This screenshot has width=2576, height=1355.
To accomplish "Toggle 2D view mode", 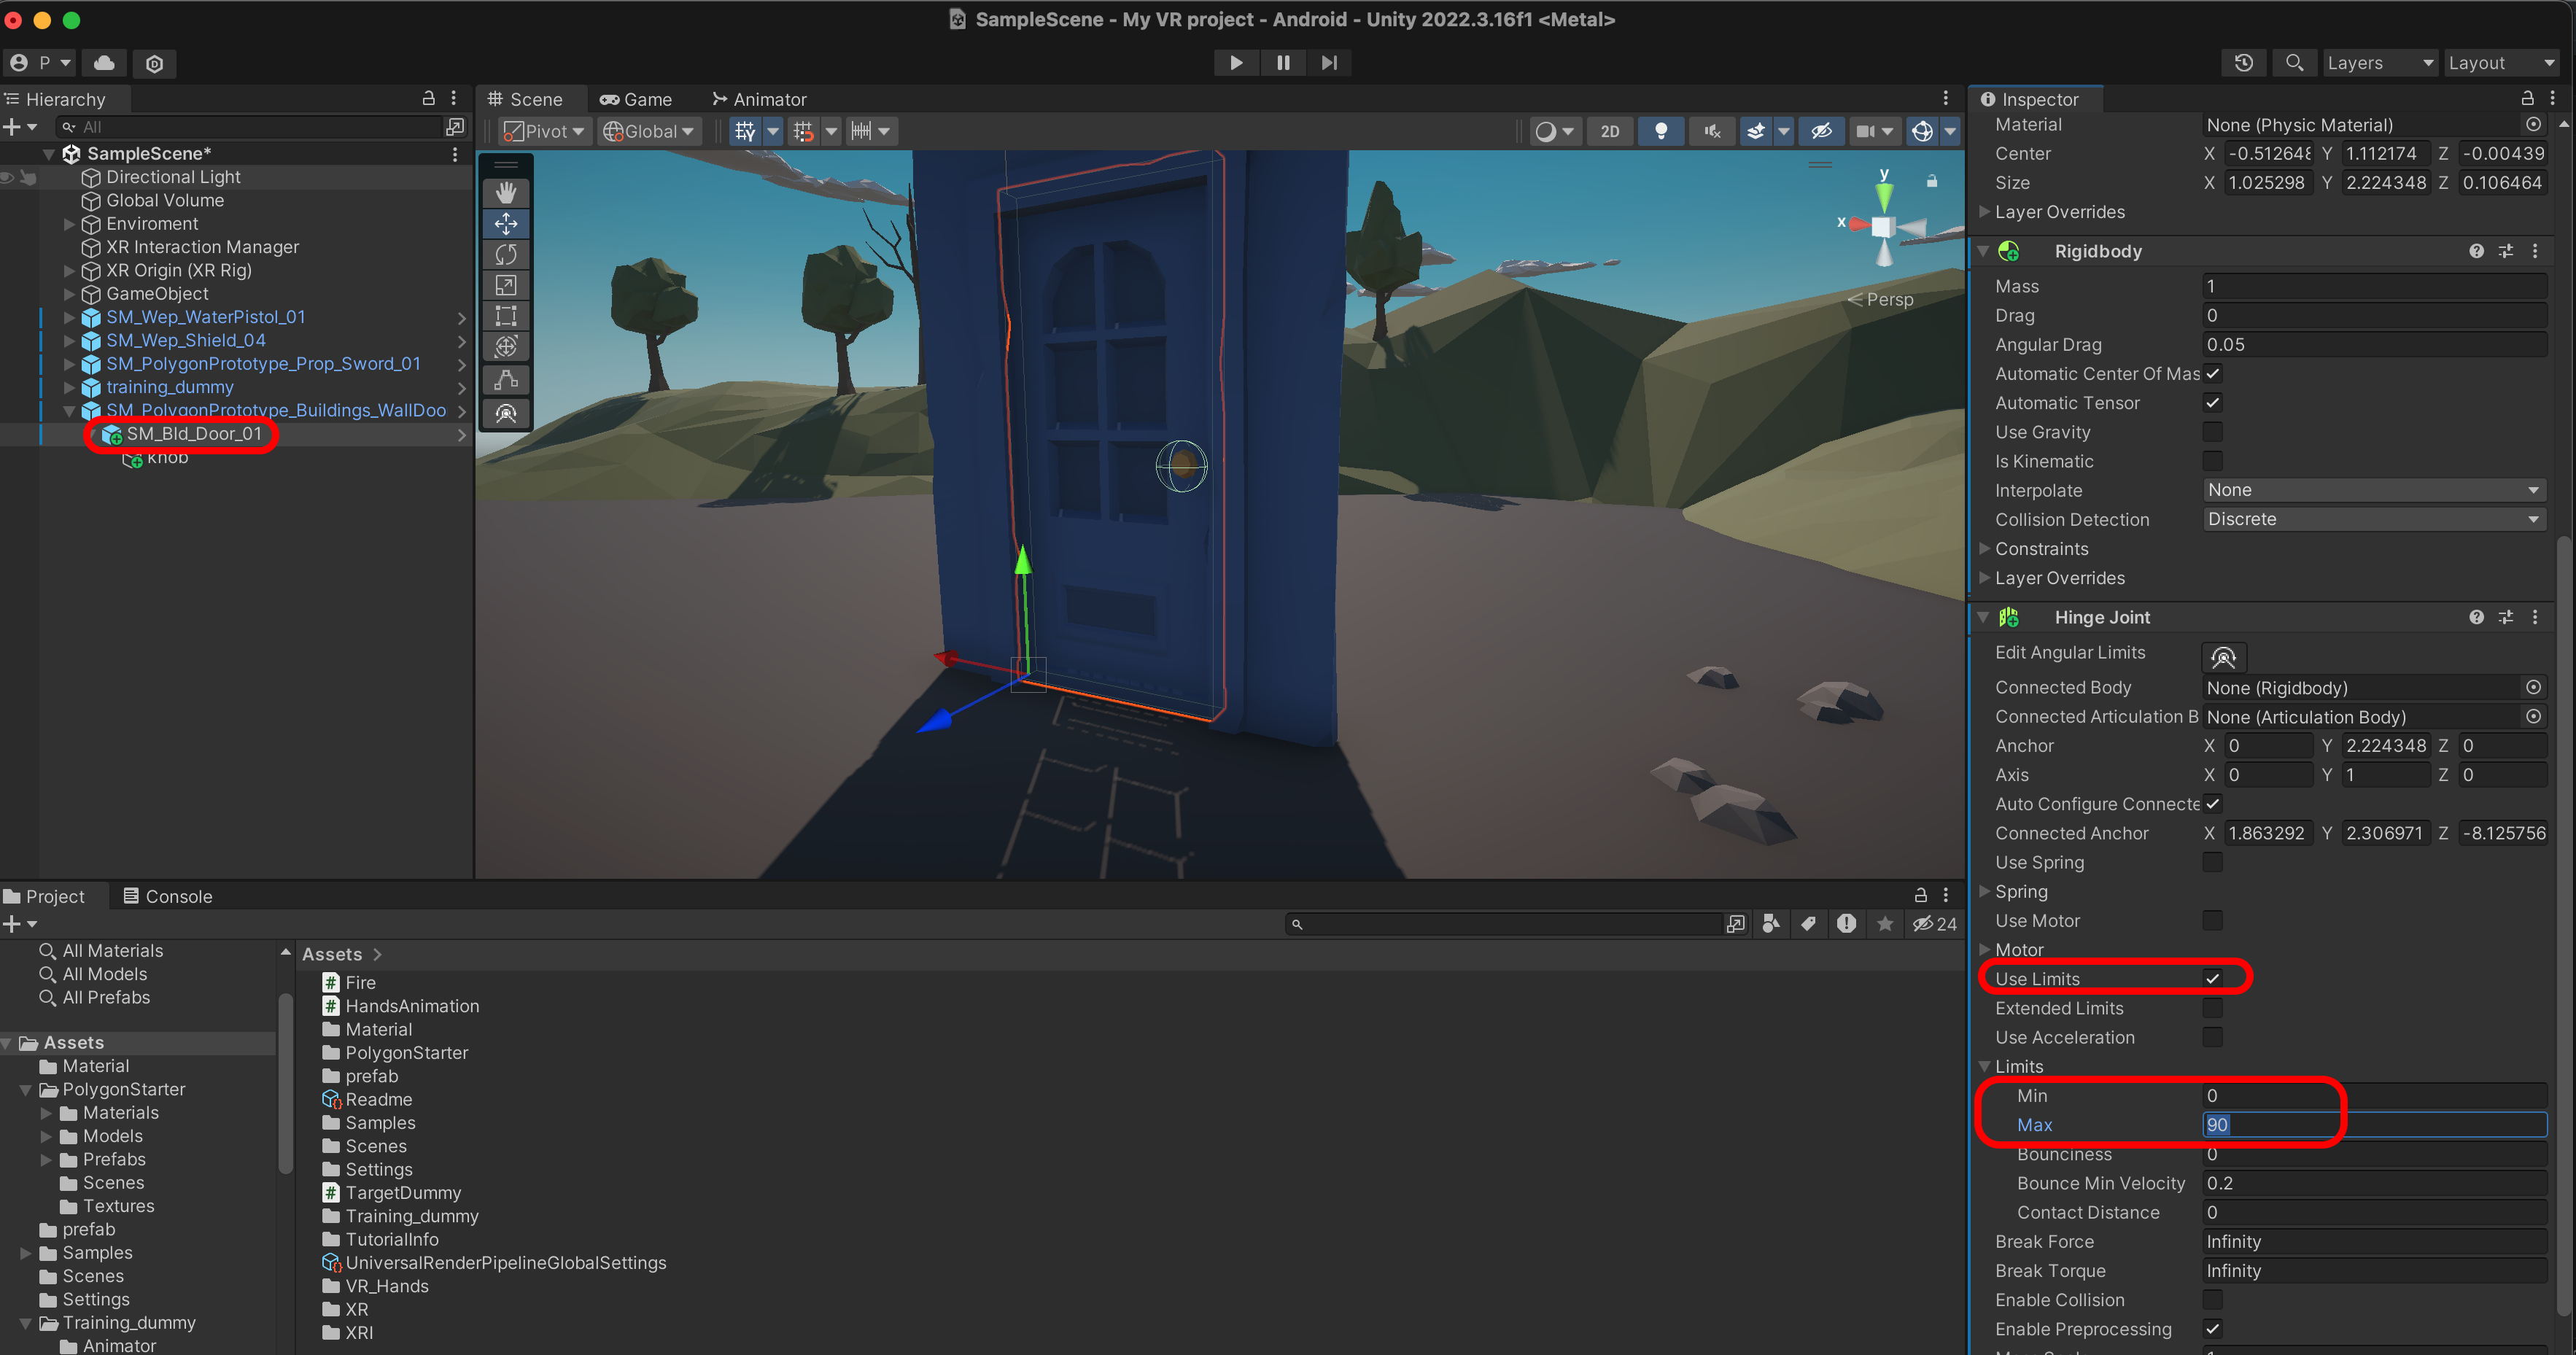I will (1609, 131).
